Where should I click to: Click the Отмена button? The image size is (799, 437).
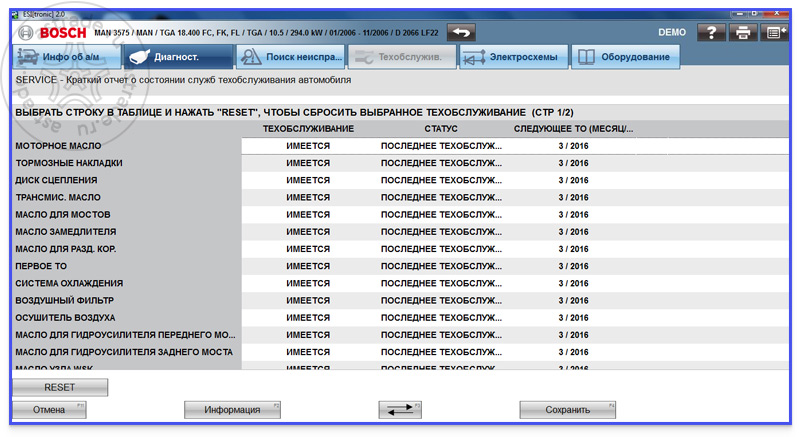point(49,409)
